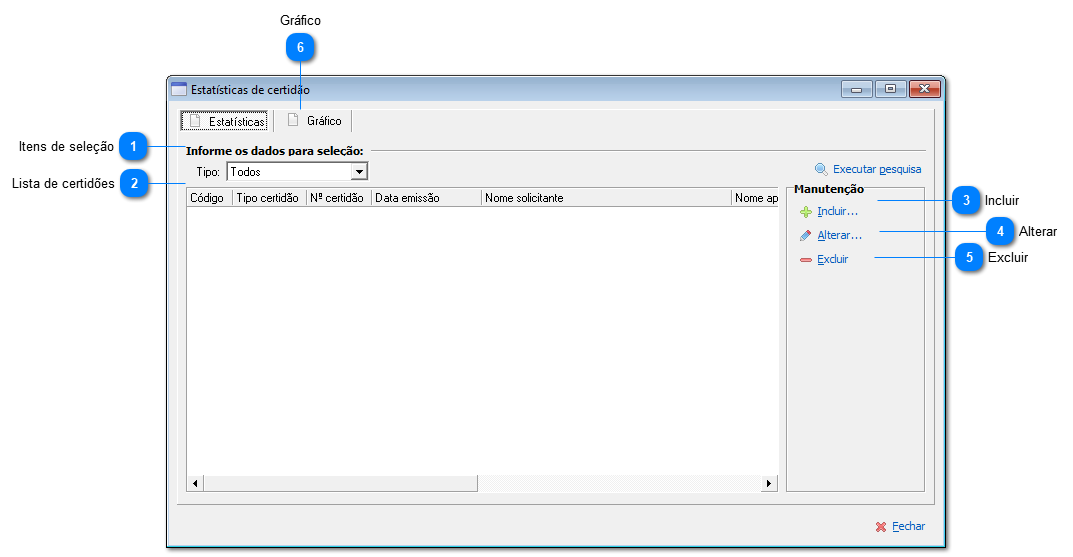1073x557 pixels.
Task: Click the horizontal scrollbar thumb
Action: (340, 484)
